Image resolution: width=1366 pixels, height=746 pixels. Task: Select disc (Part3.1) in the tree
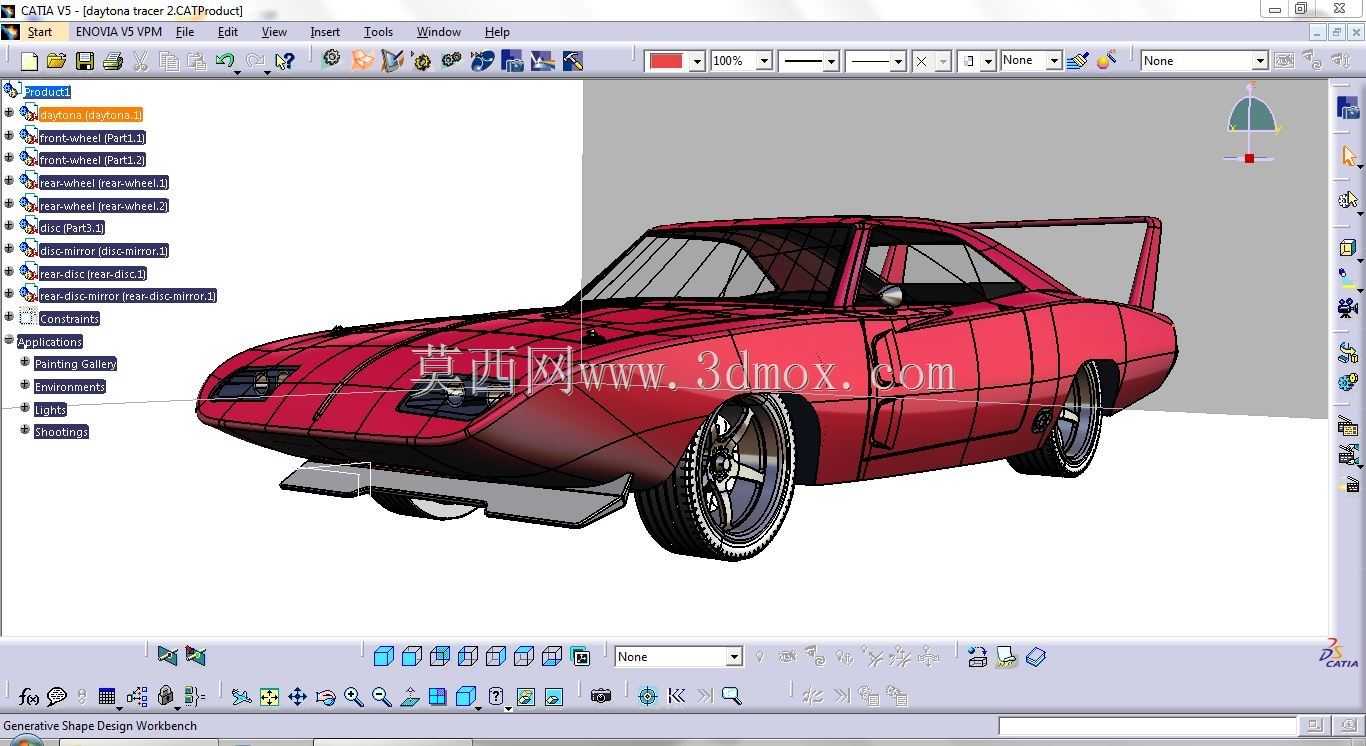[71, 228]
